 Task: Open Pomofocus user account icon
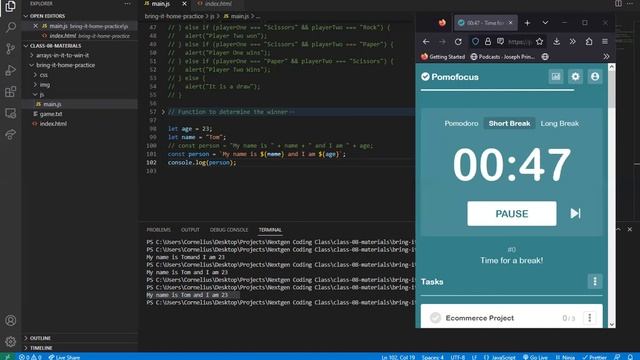pyautogui.click(x=595, y=76)
